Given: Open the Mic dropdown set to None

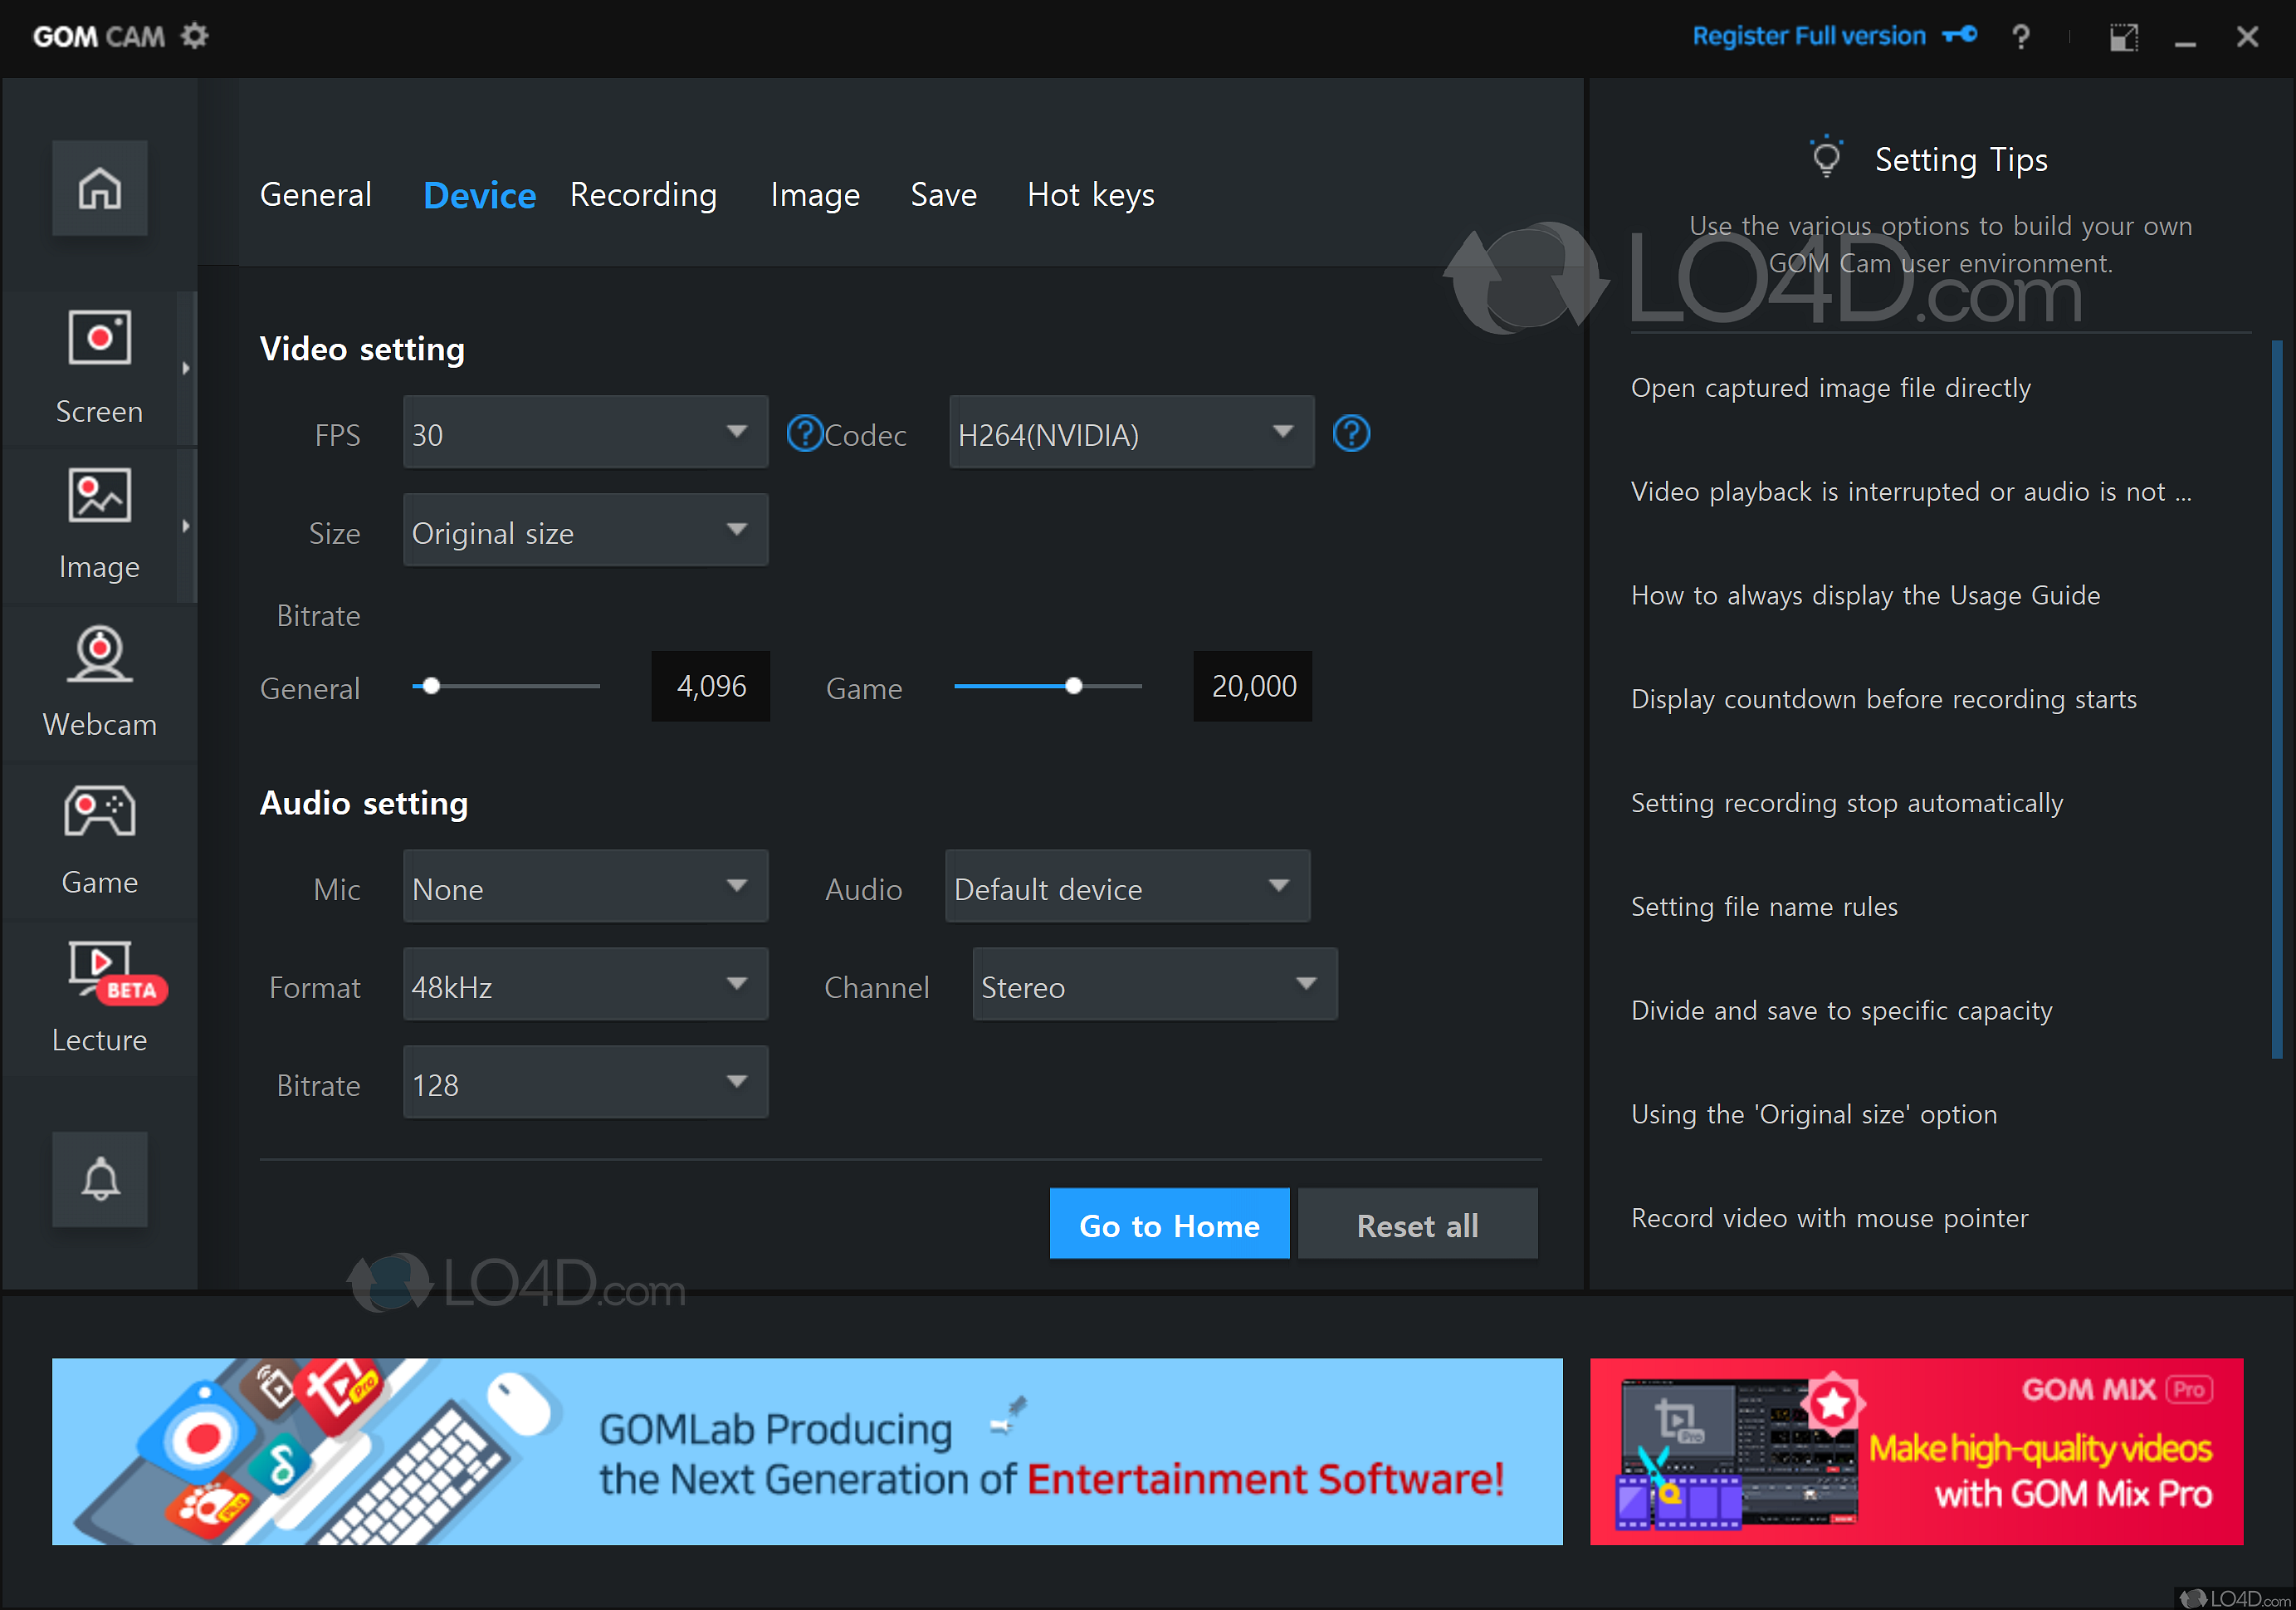Looking at the screenshot, I should click(x=586, y=886).
